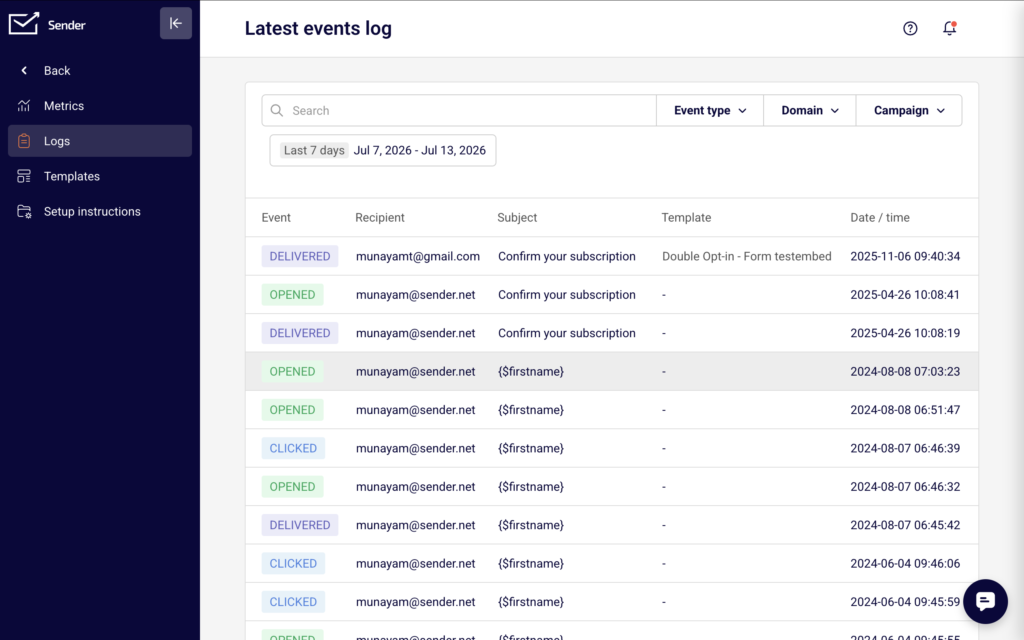Click subject in the 2025-11-06 09:40:34 row
This screenshot has width=1024, height=640.
(567, 257)
